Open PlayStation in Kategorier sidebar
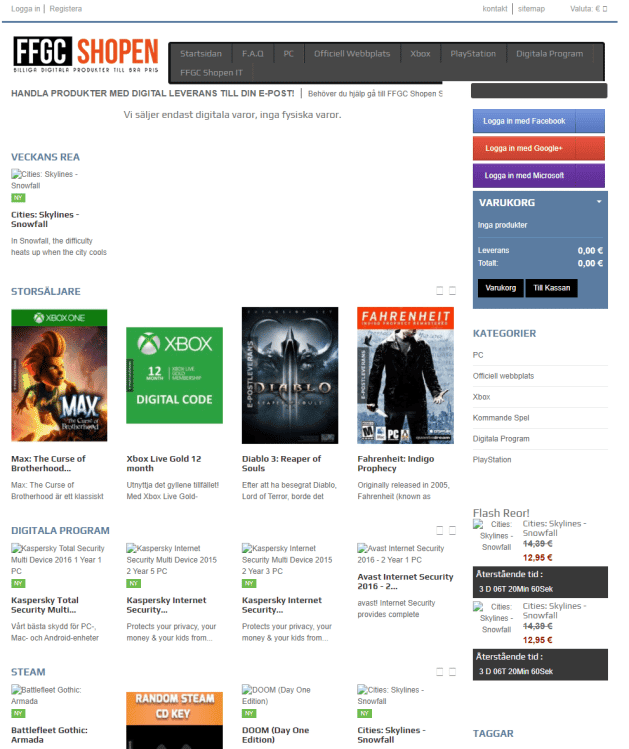 click(492, 460)
